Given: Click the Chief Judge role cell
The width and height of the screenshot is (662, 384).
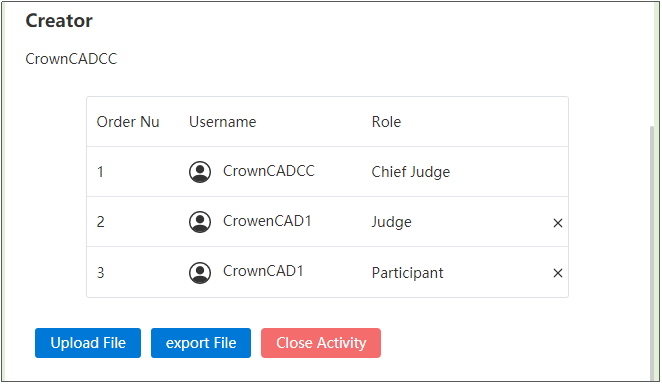Looking at the screenshot, I should [411, 172].
